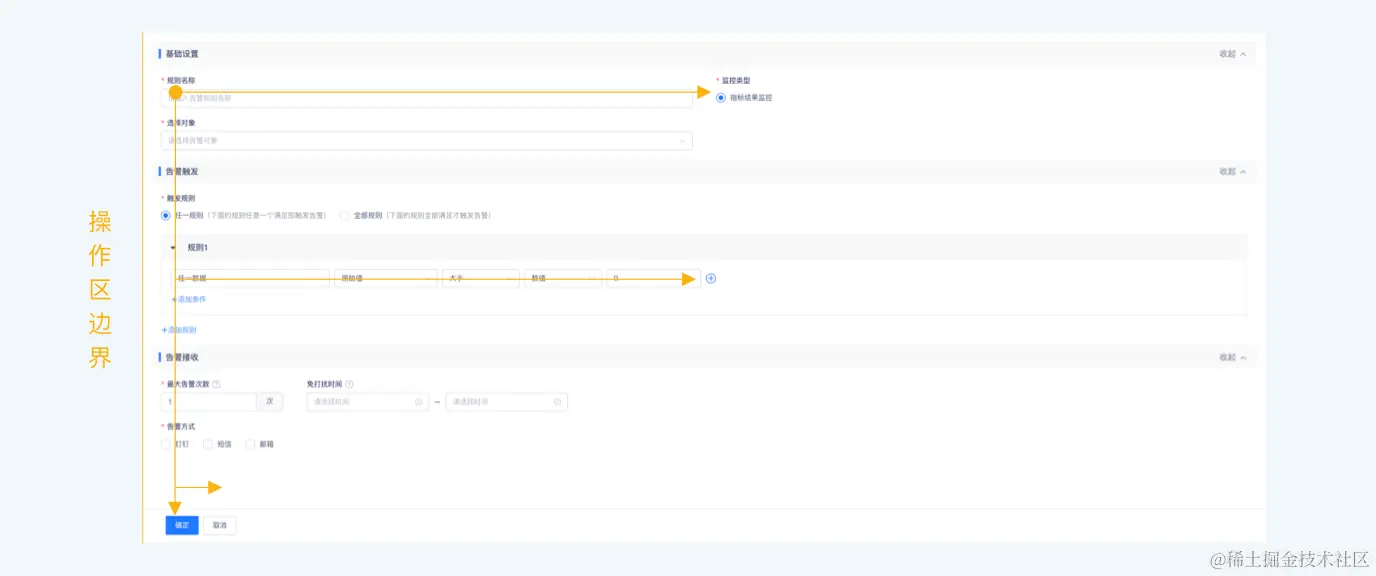Click the 次 unit addon
This screenshot has width=1376, height=576.
[270, 402]
